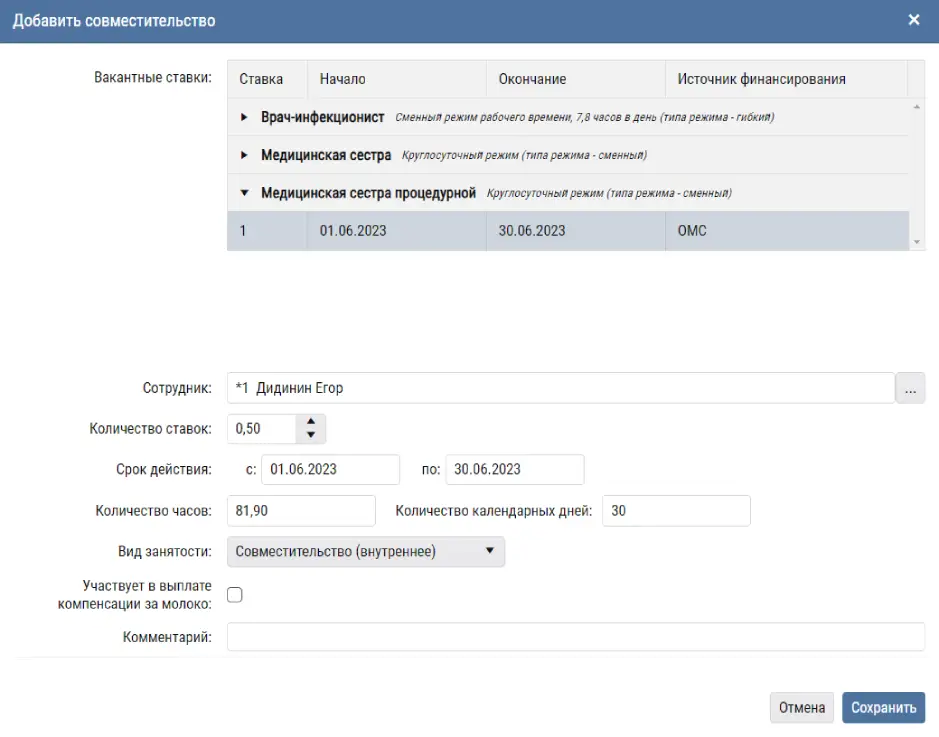Enable the milk compensation checkbox
Screen dimensions: 939x737
pyautogui.click(x=235, y=595)
